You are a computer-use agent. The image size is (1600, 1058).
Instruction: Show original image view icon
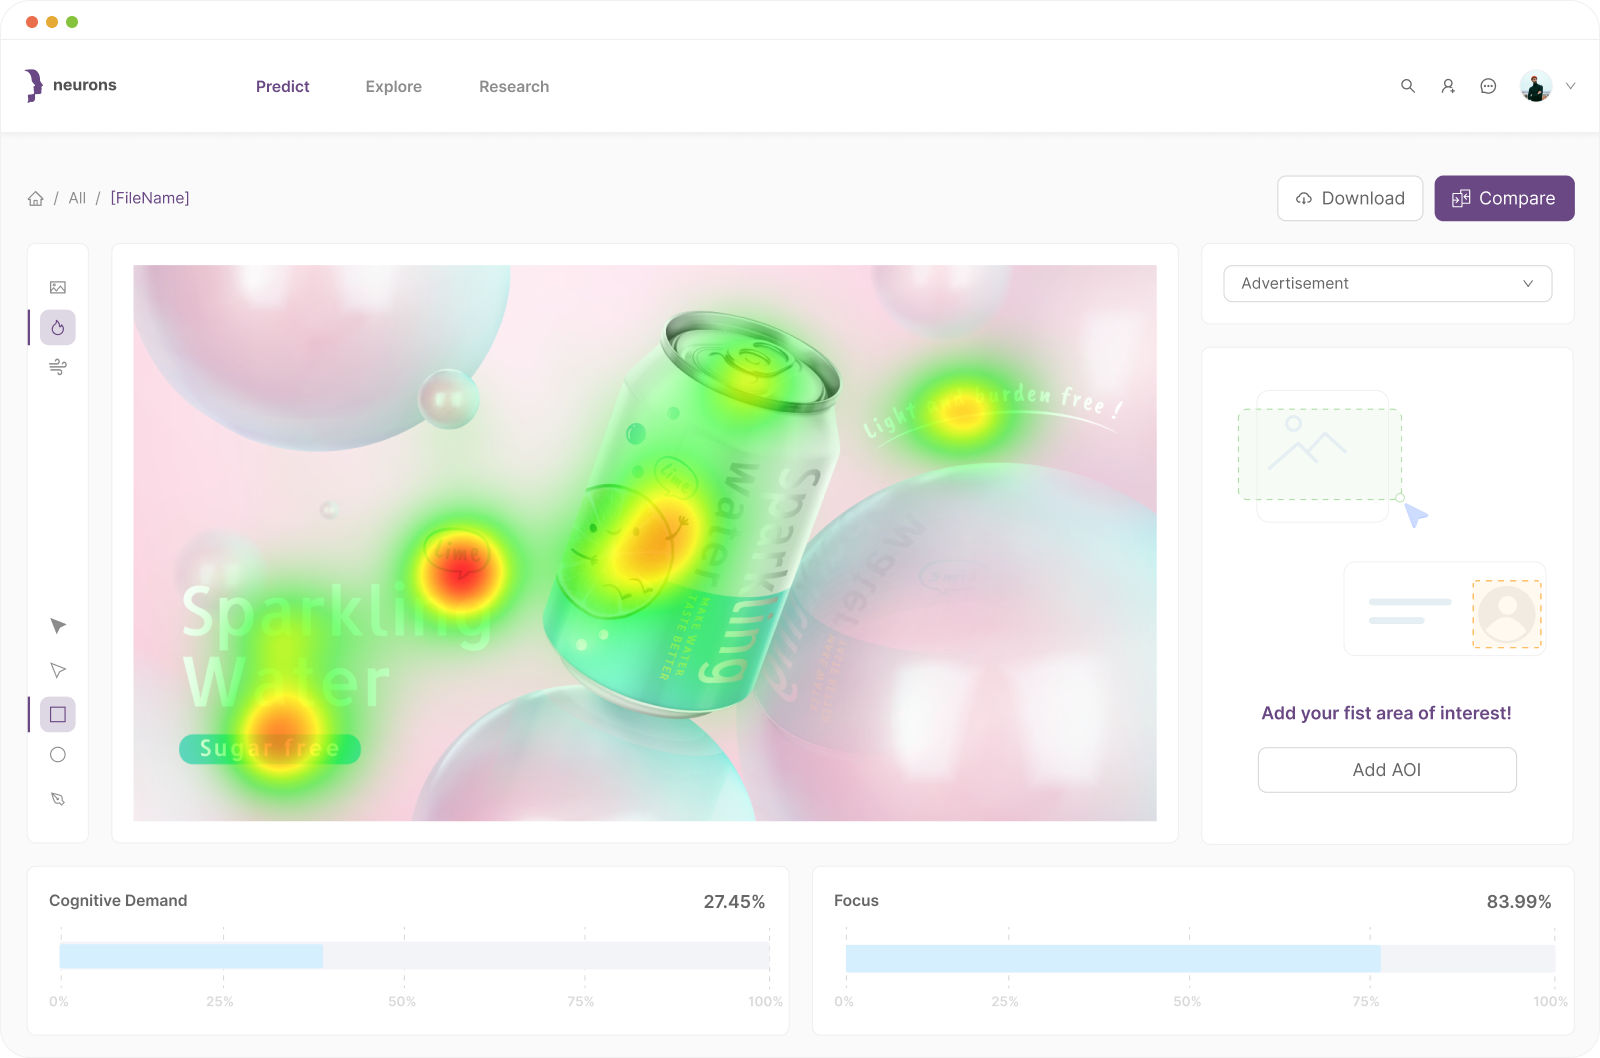(58, 287)
